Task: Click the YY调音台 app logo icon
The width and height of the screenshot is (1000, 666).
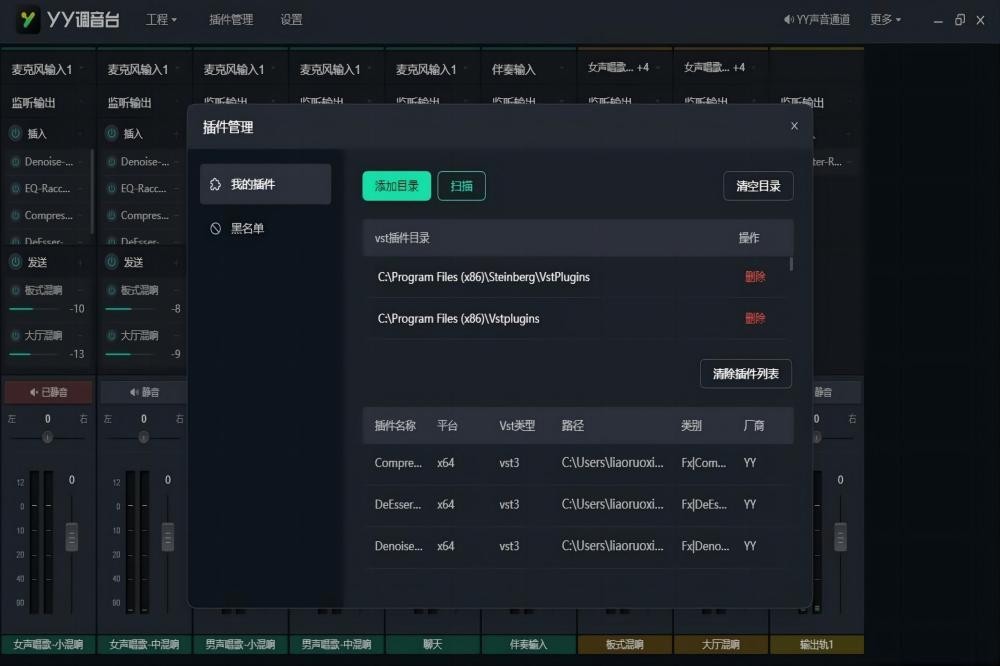Action: coord(26,19)
